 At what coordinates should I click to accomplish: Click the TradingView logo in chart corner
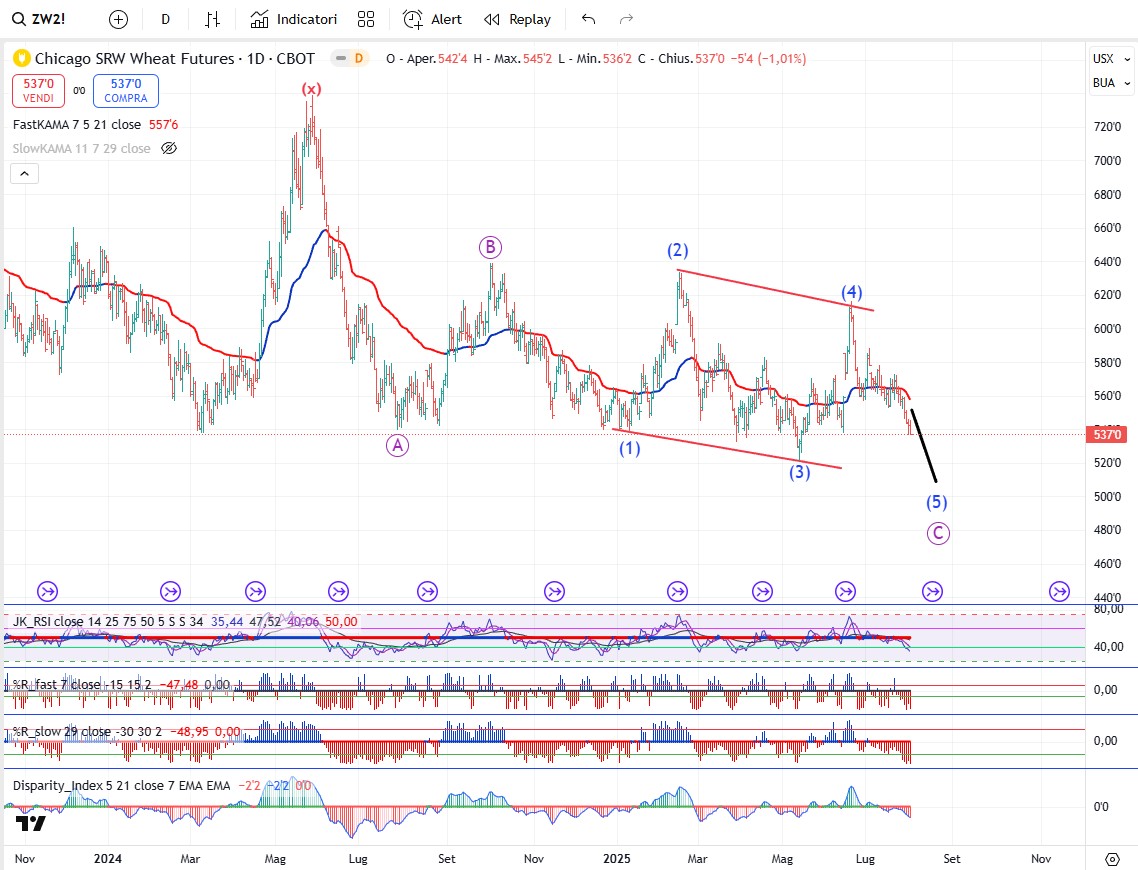coord(31,823)
